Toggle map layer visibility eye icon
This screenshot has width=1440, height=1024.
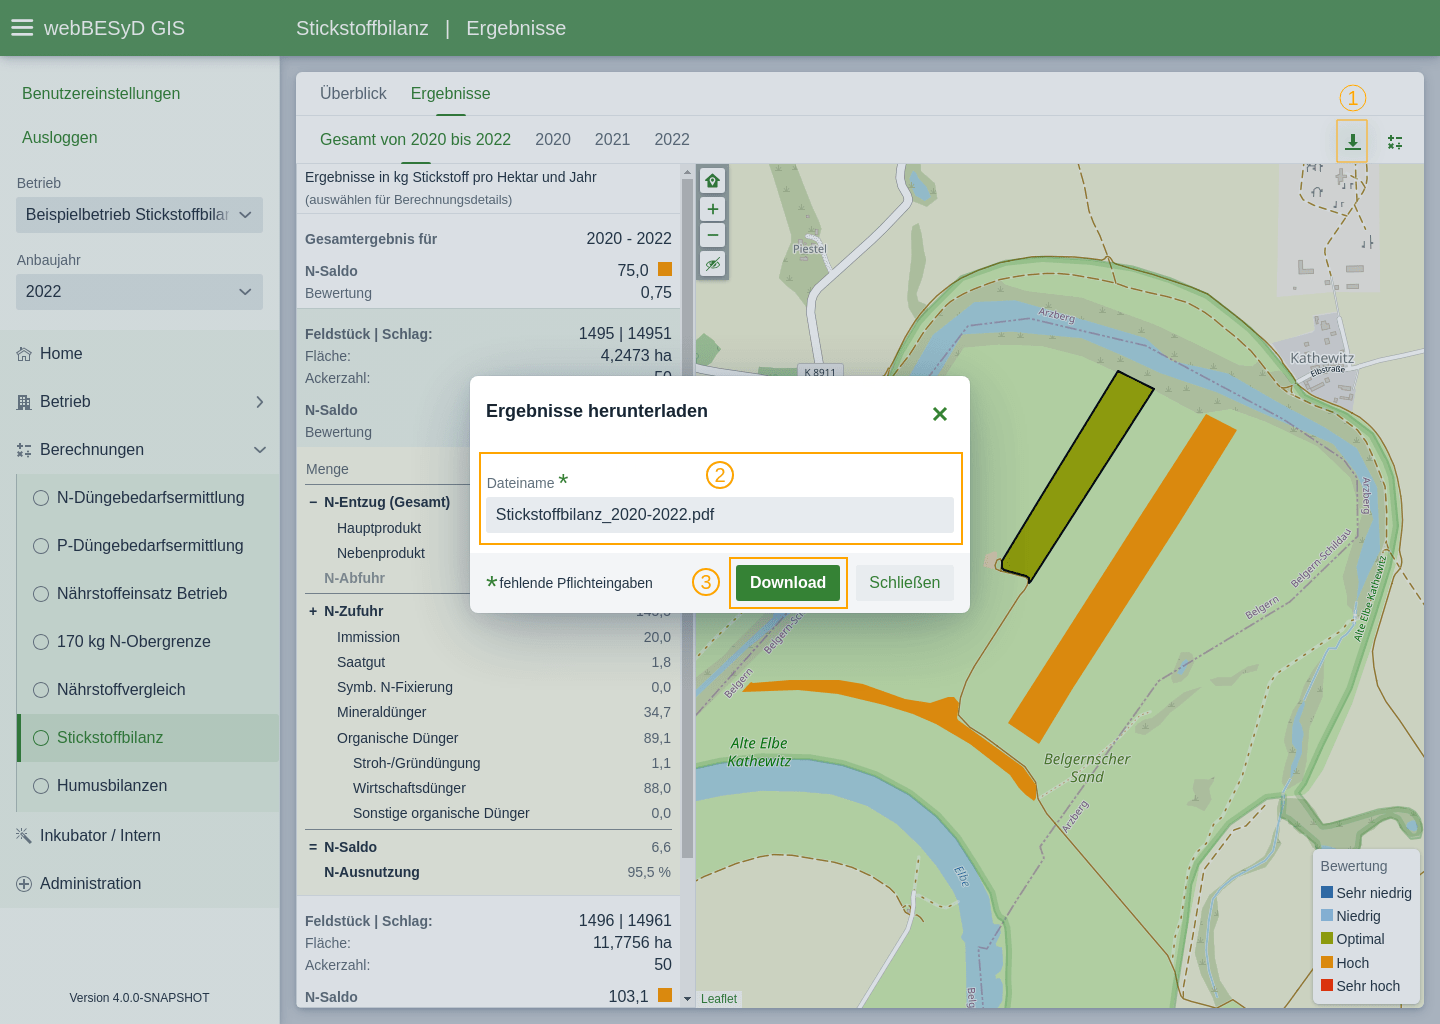point(712,264)
